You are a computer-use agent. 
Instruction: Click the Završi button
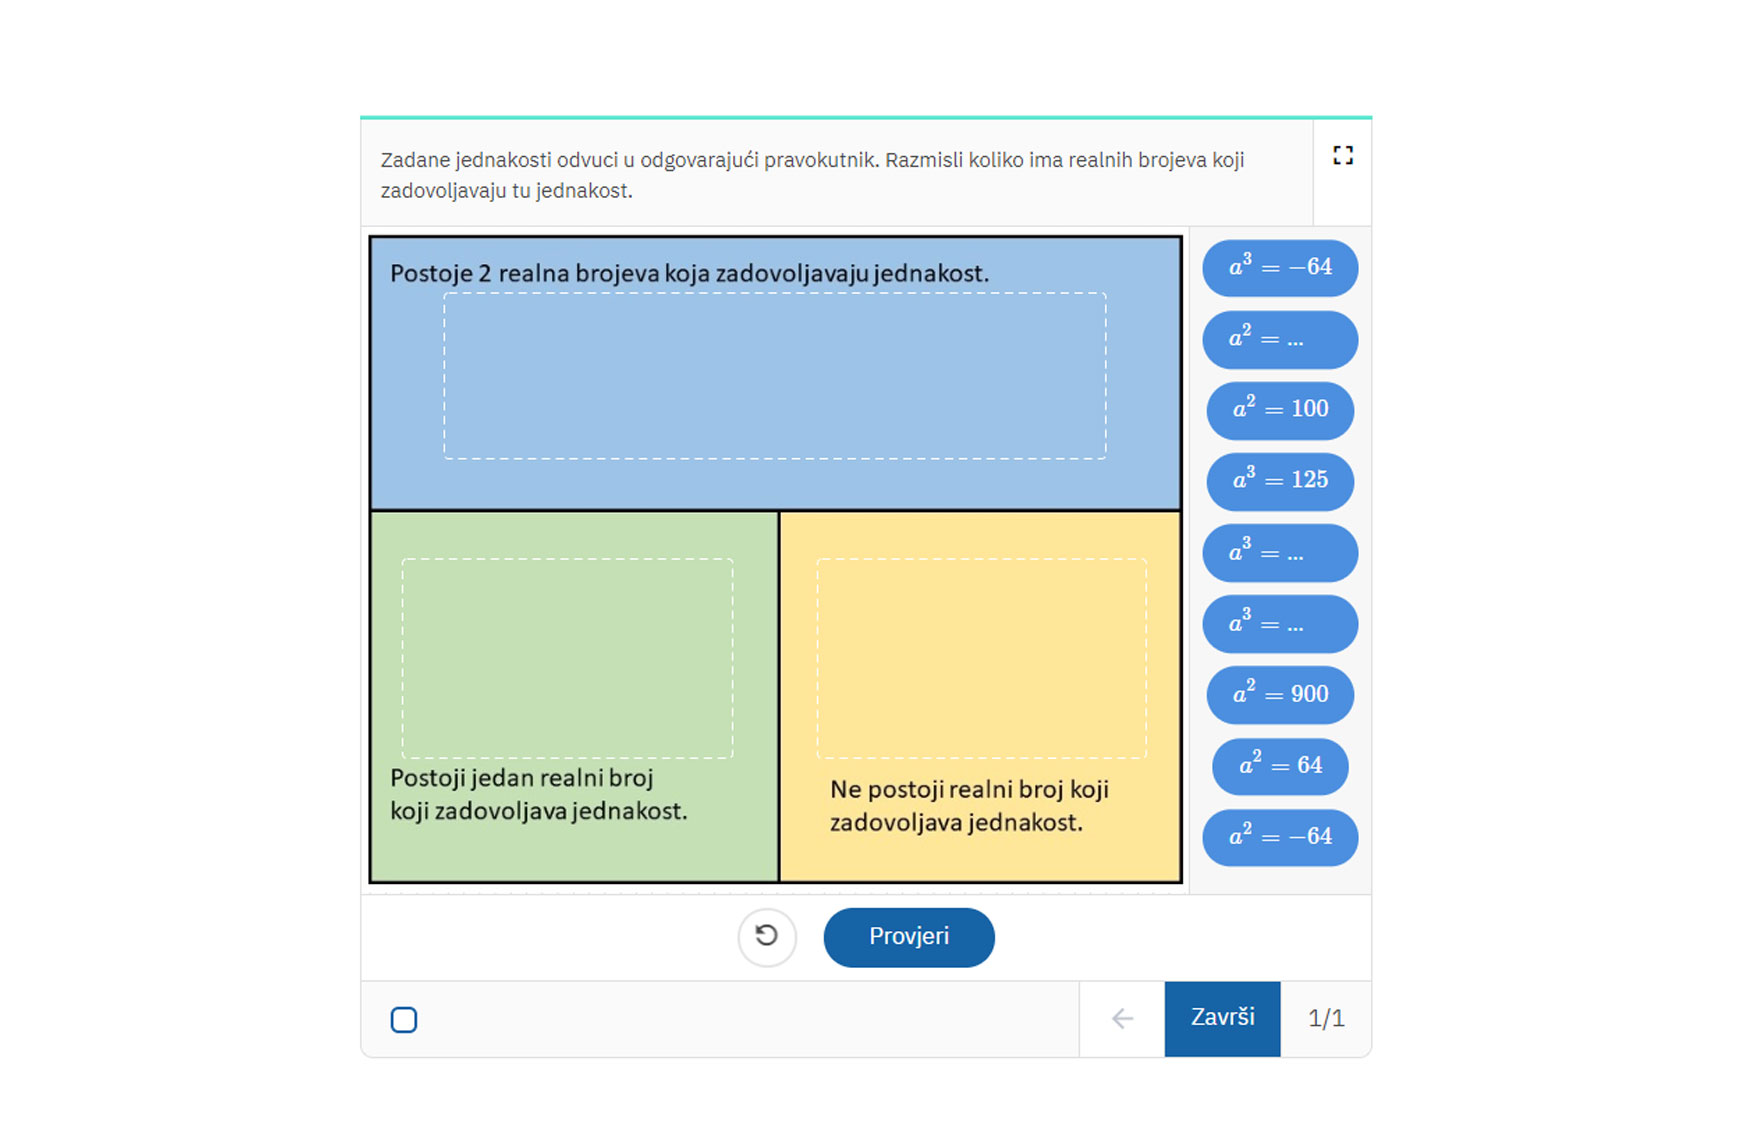pos(1222,1018)
